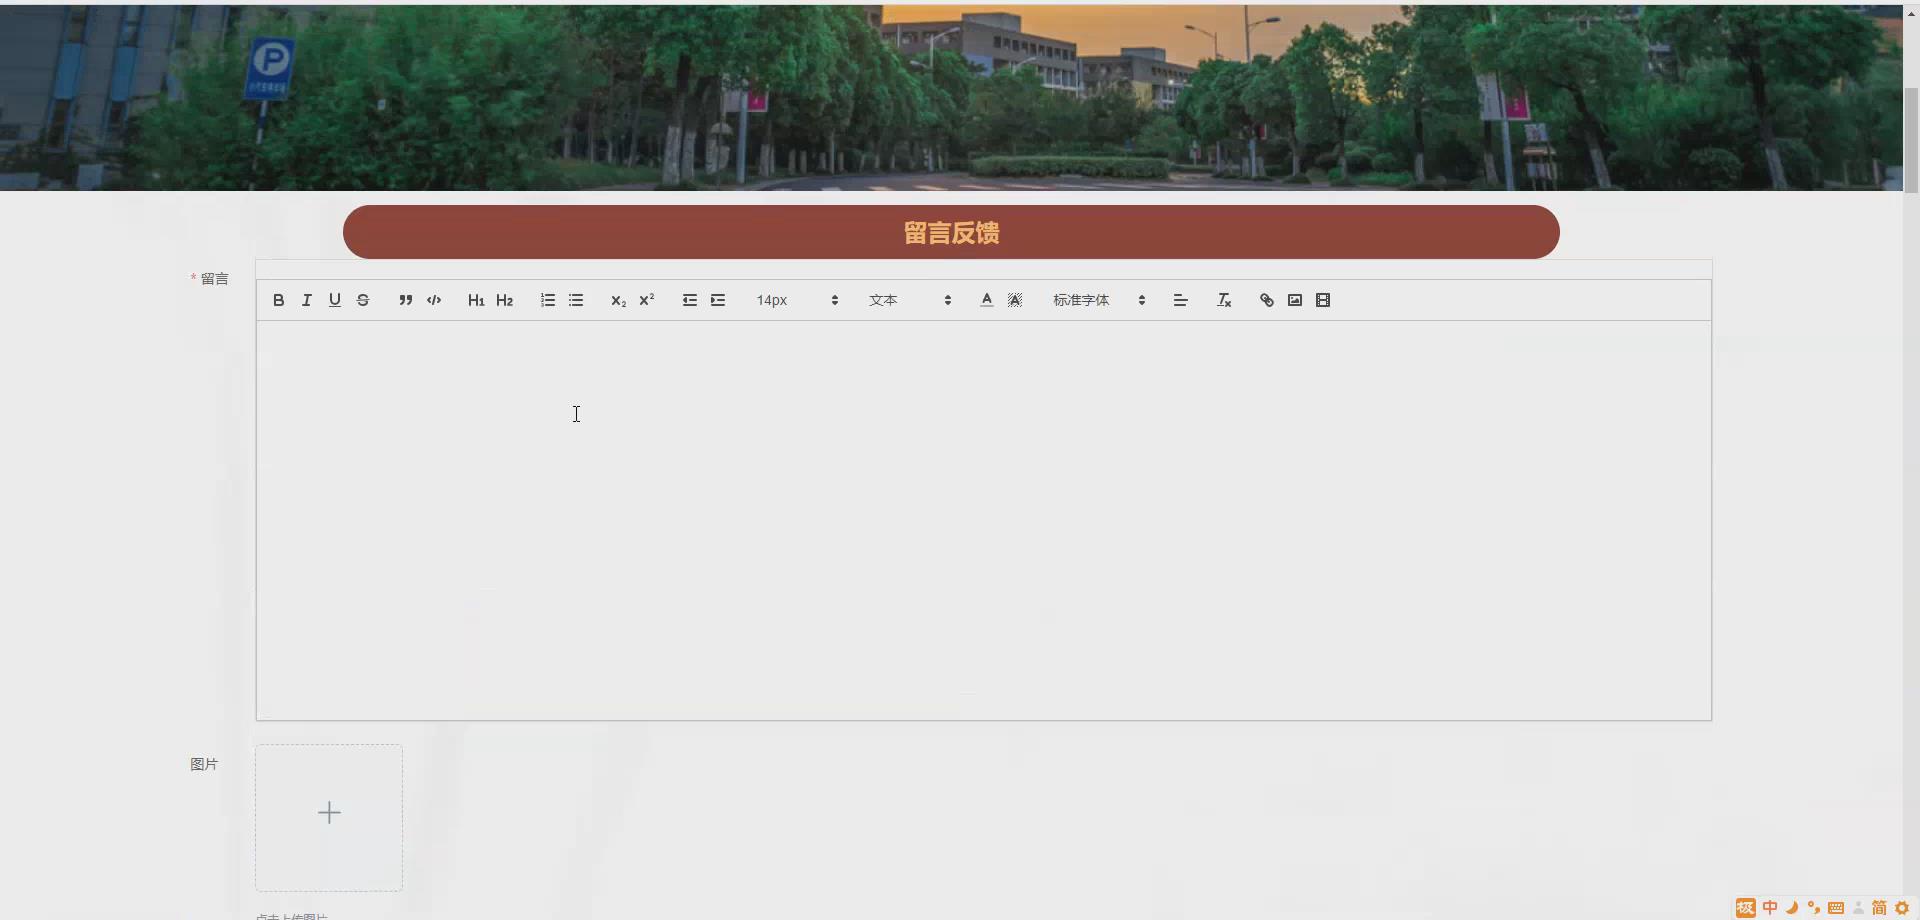The width and height of the screenshot is (1920, 920).
Task: Insert a video into the message
Action: pyautogui.click(x=1322, y=300)
